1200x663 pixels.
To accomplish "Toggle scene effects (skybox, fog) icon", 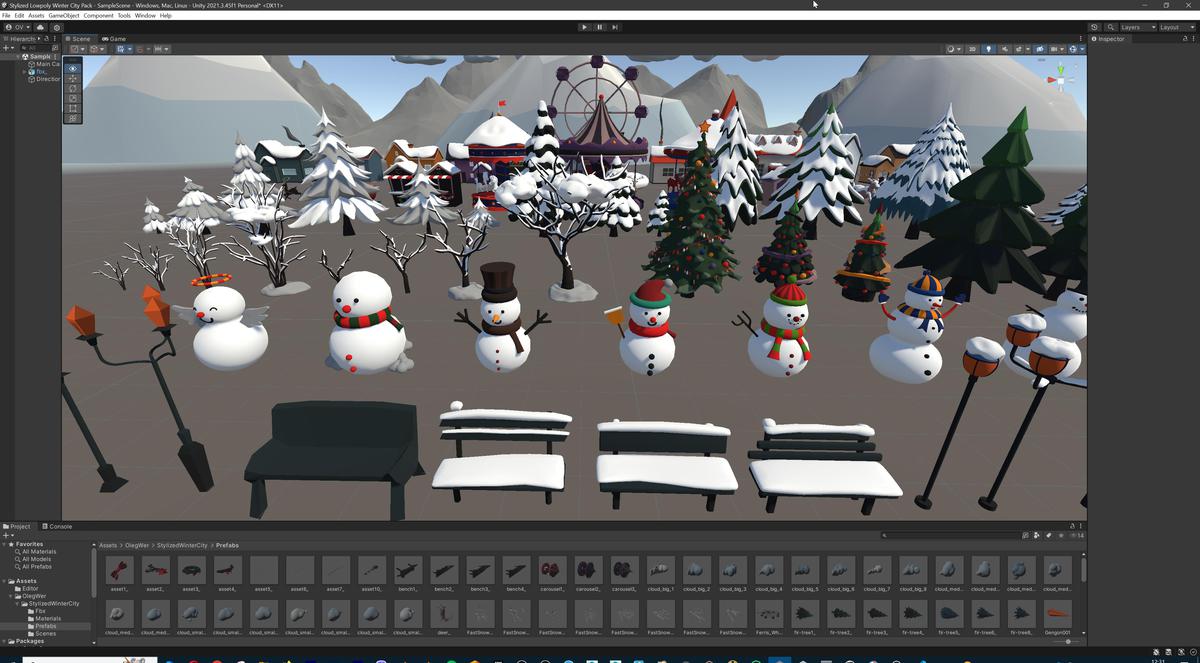I will tap(1019, 49).
